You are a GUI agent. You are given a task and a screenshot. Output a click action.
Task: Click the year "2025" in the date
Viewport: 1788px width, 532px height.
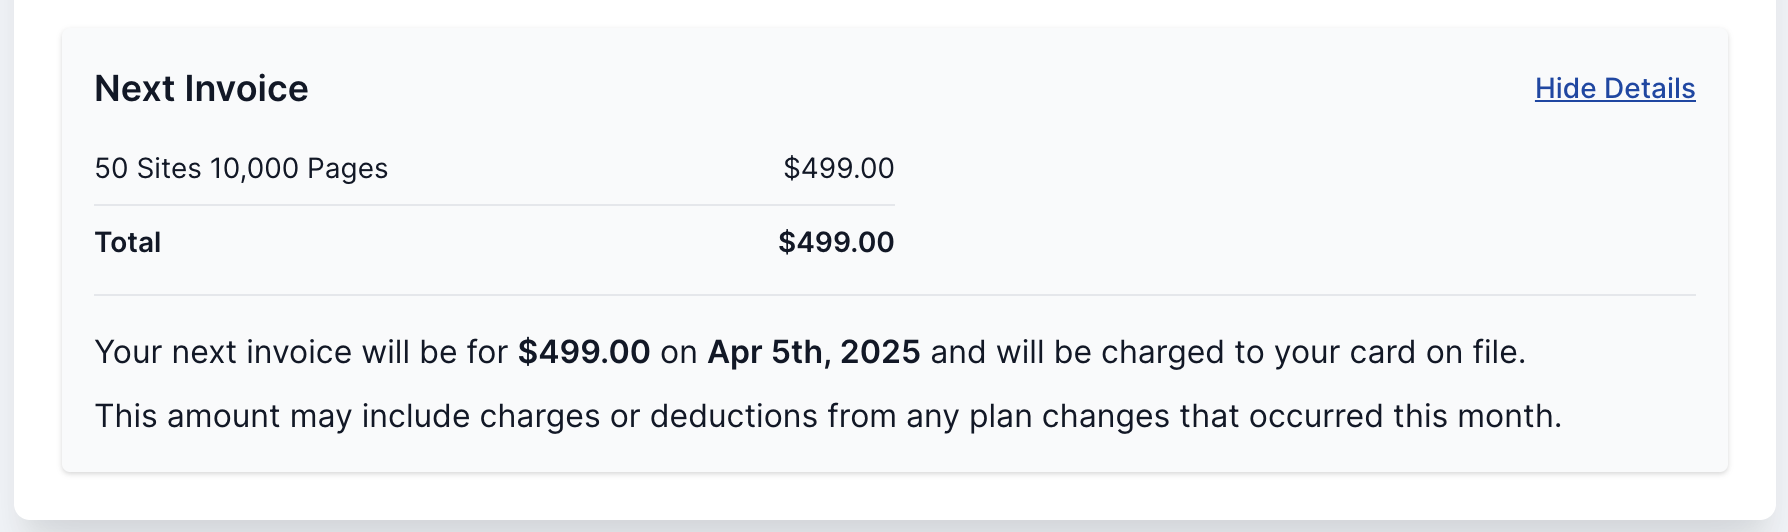point(880,352)
